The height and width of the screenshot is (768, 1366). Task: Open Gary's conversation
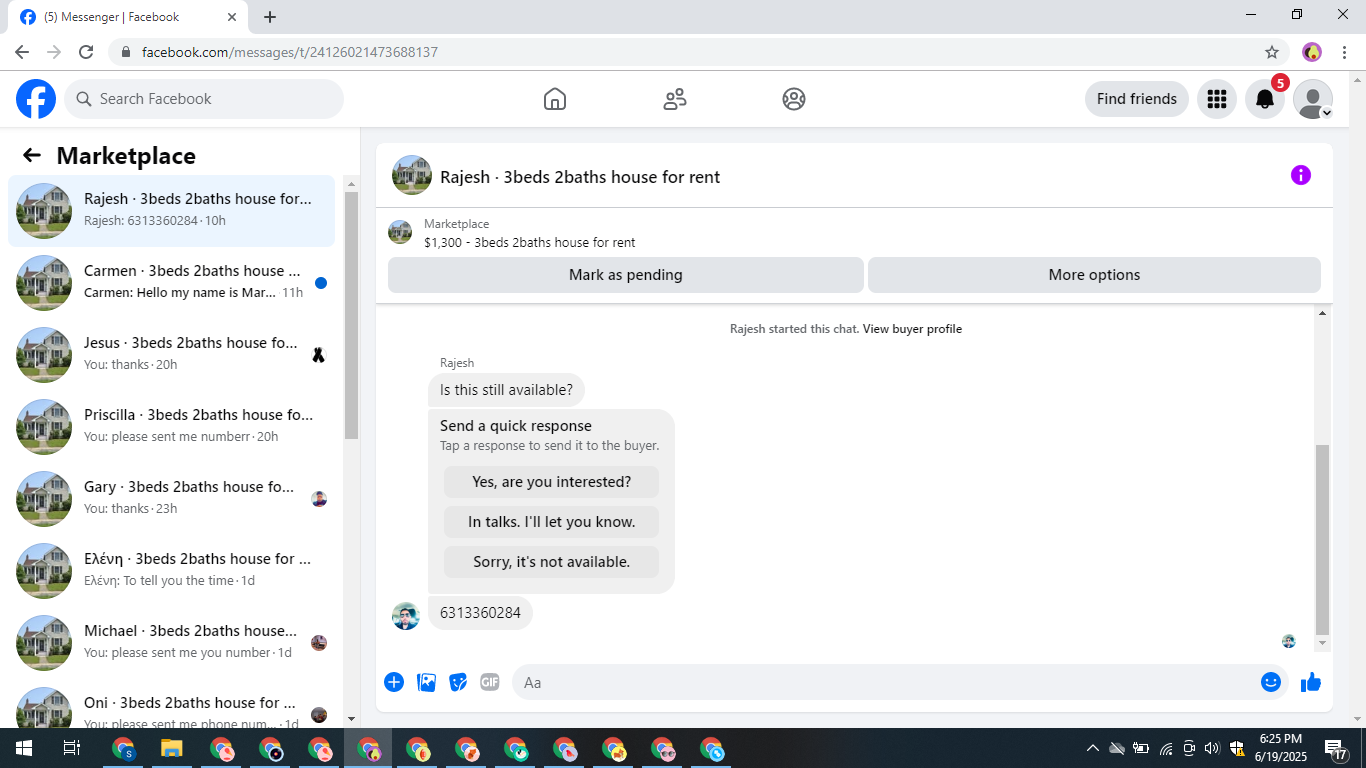point(172,499)
